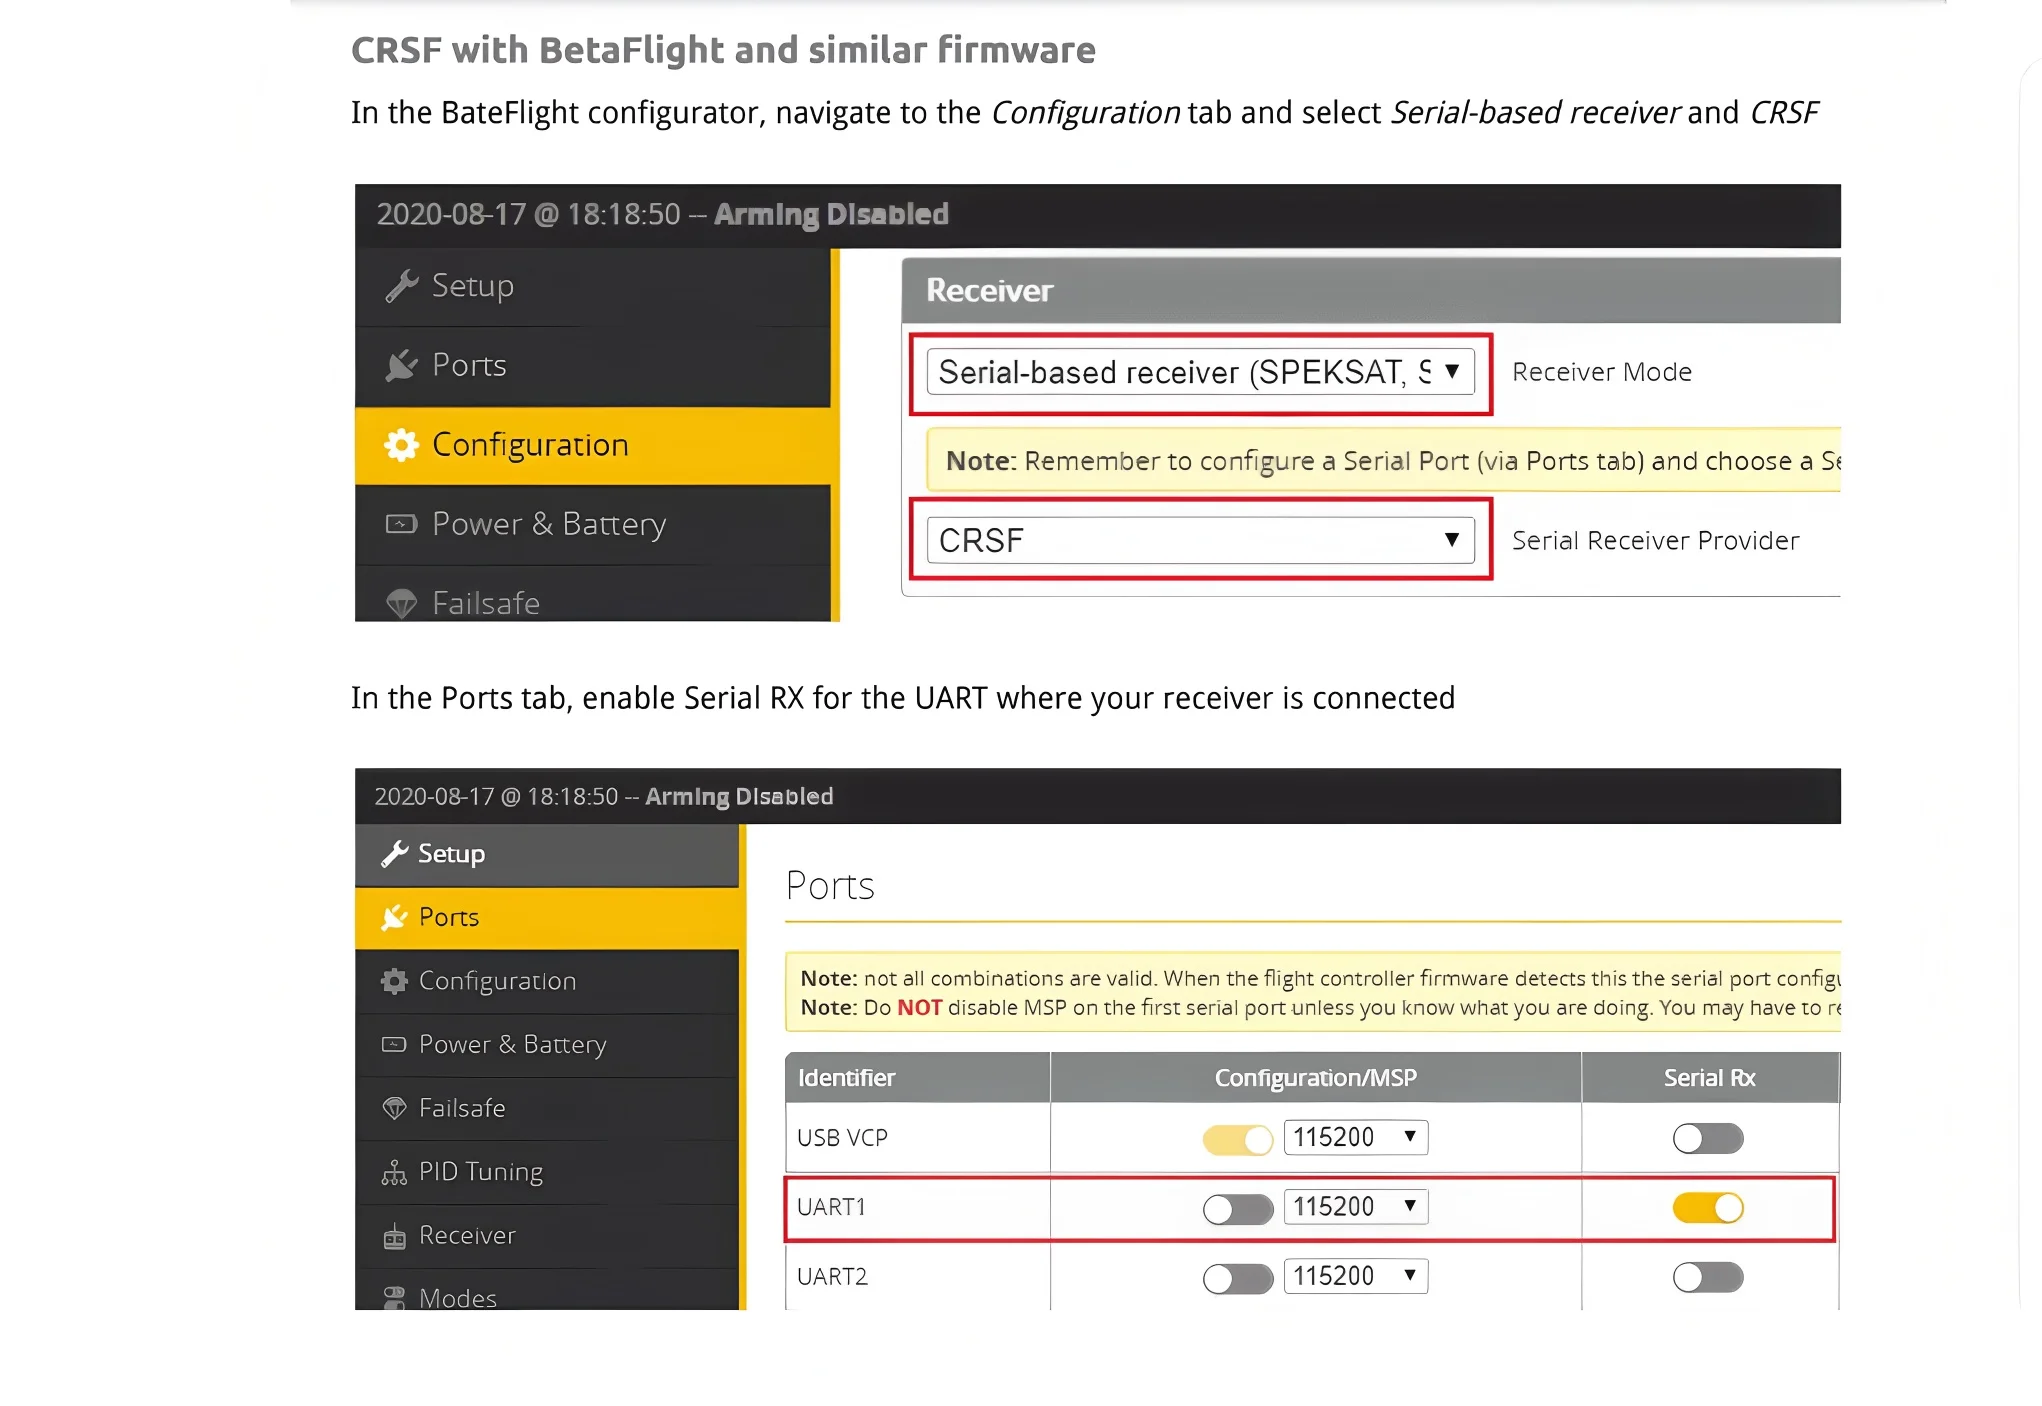Click the UART2 identifier cell
The width and height of the screenshot is (2042, 1406).
(918, 1277)
